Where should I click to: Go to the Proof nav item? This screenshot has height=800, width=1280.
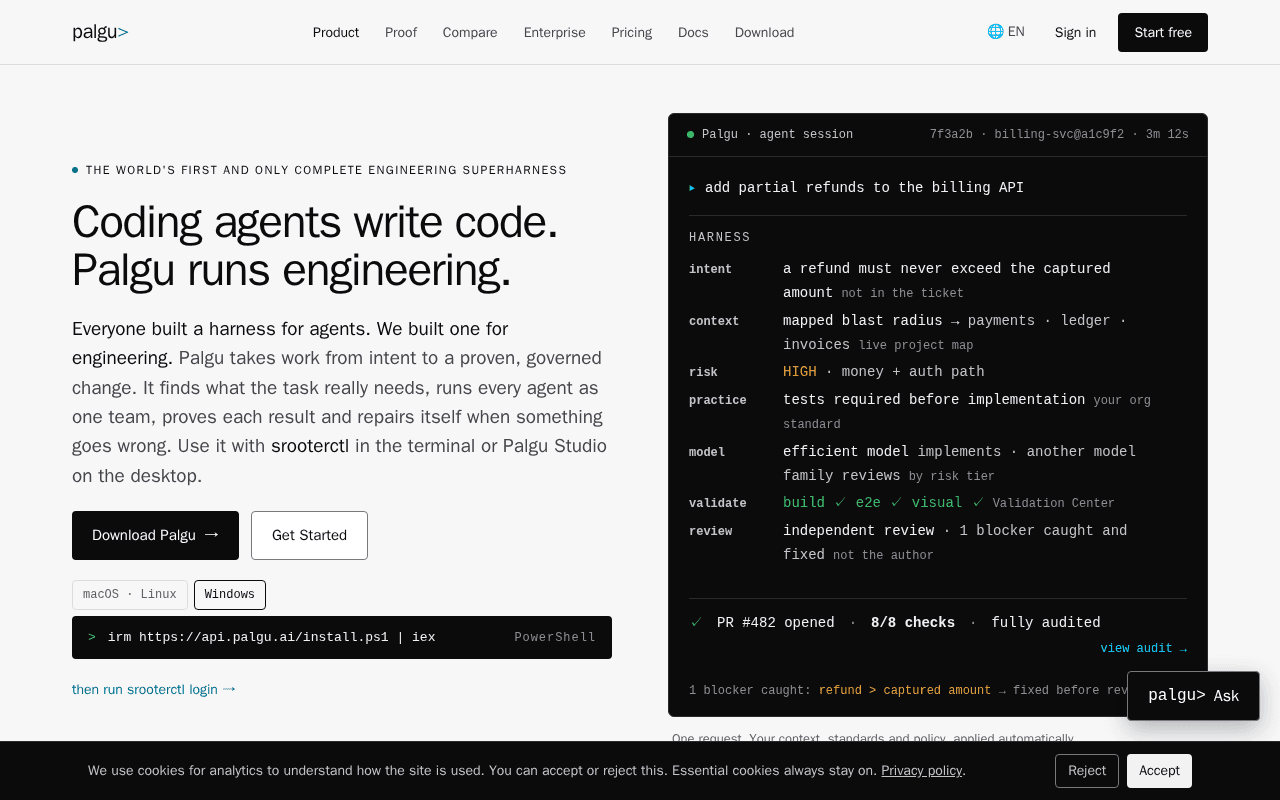(x=401, y=32)
